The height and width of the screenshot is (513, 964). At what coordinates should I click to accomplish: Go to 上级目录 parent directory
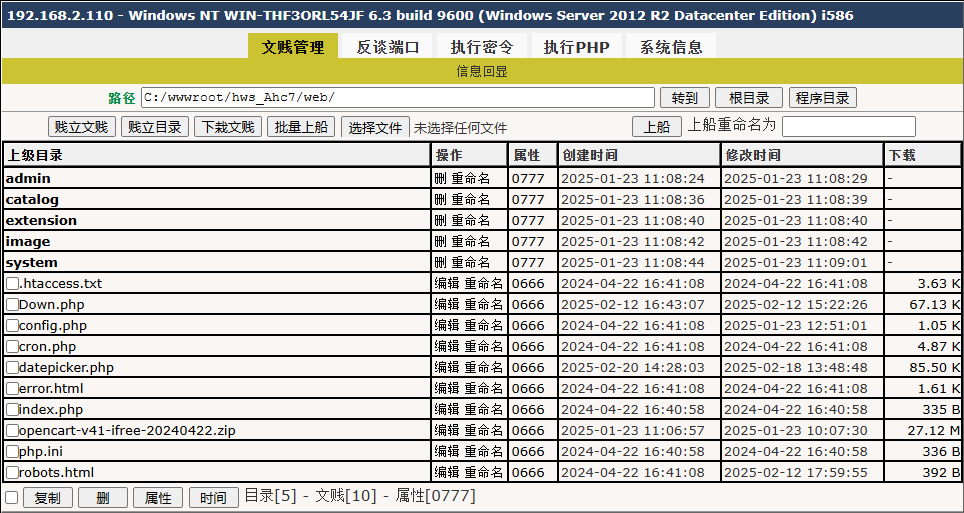pos(34,156)
